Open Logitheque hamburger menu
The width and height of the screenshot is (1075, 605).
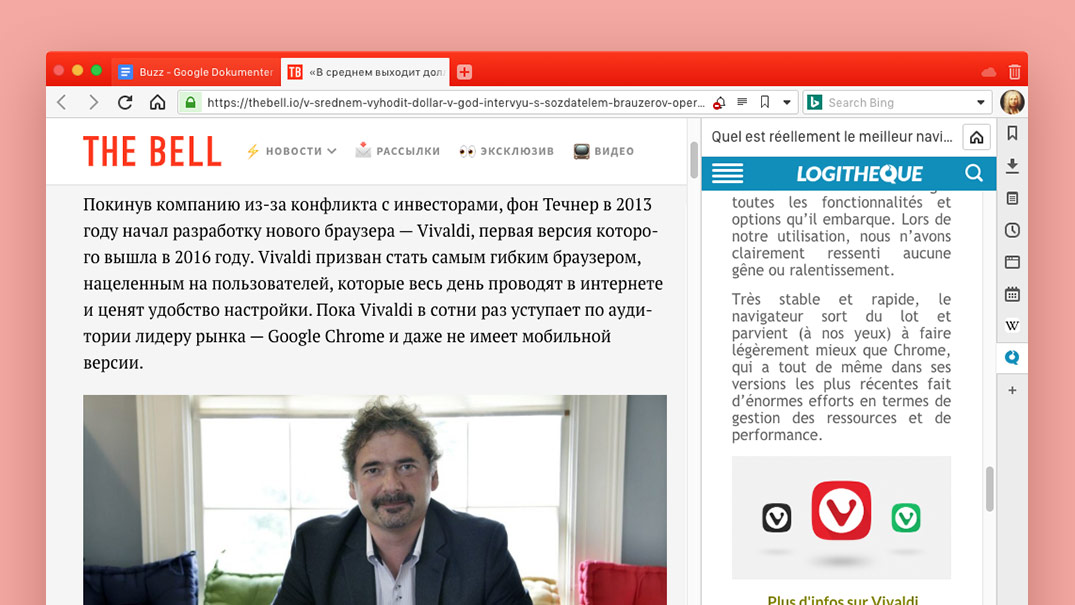click(x=727, y=174)
